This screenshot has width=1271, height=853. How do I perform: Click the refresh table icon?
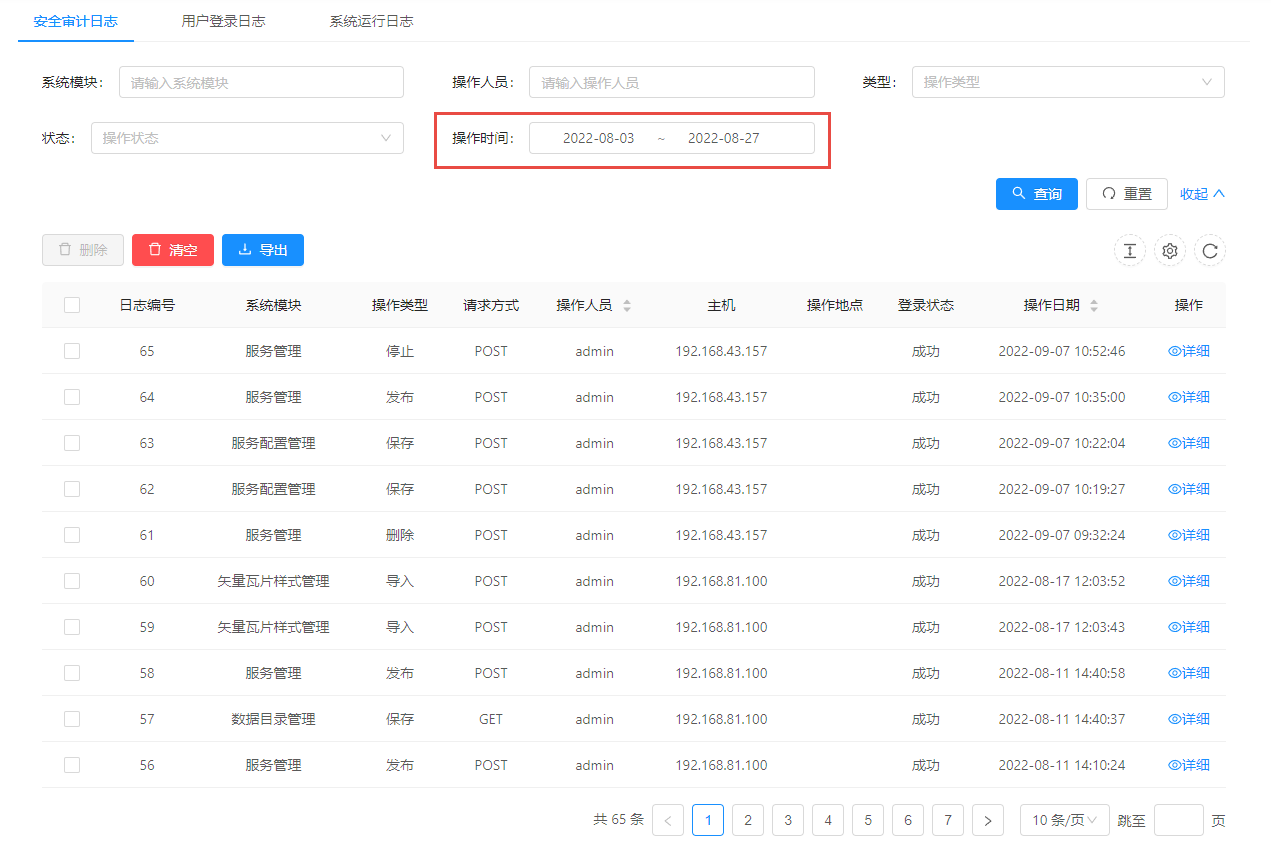pos(1209,251)
